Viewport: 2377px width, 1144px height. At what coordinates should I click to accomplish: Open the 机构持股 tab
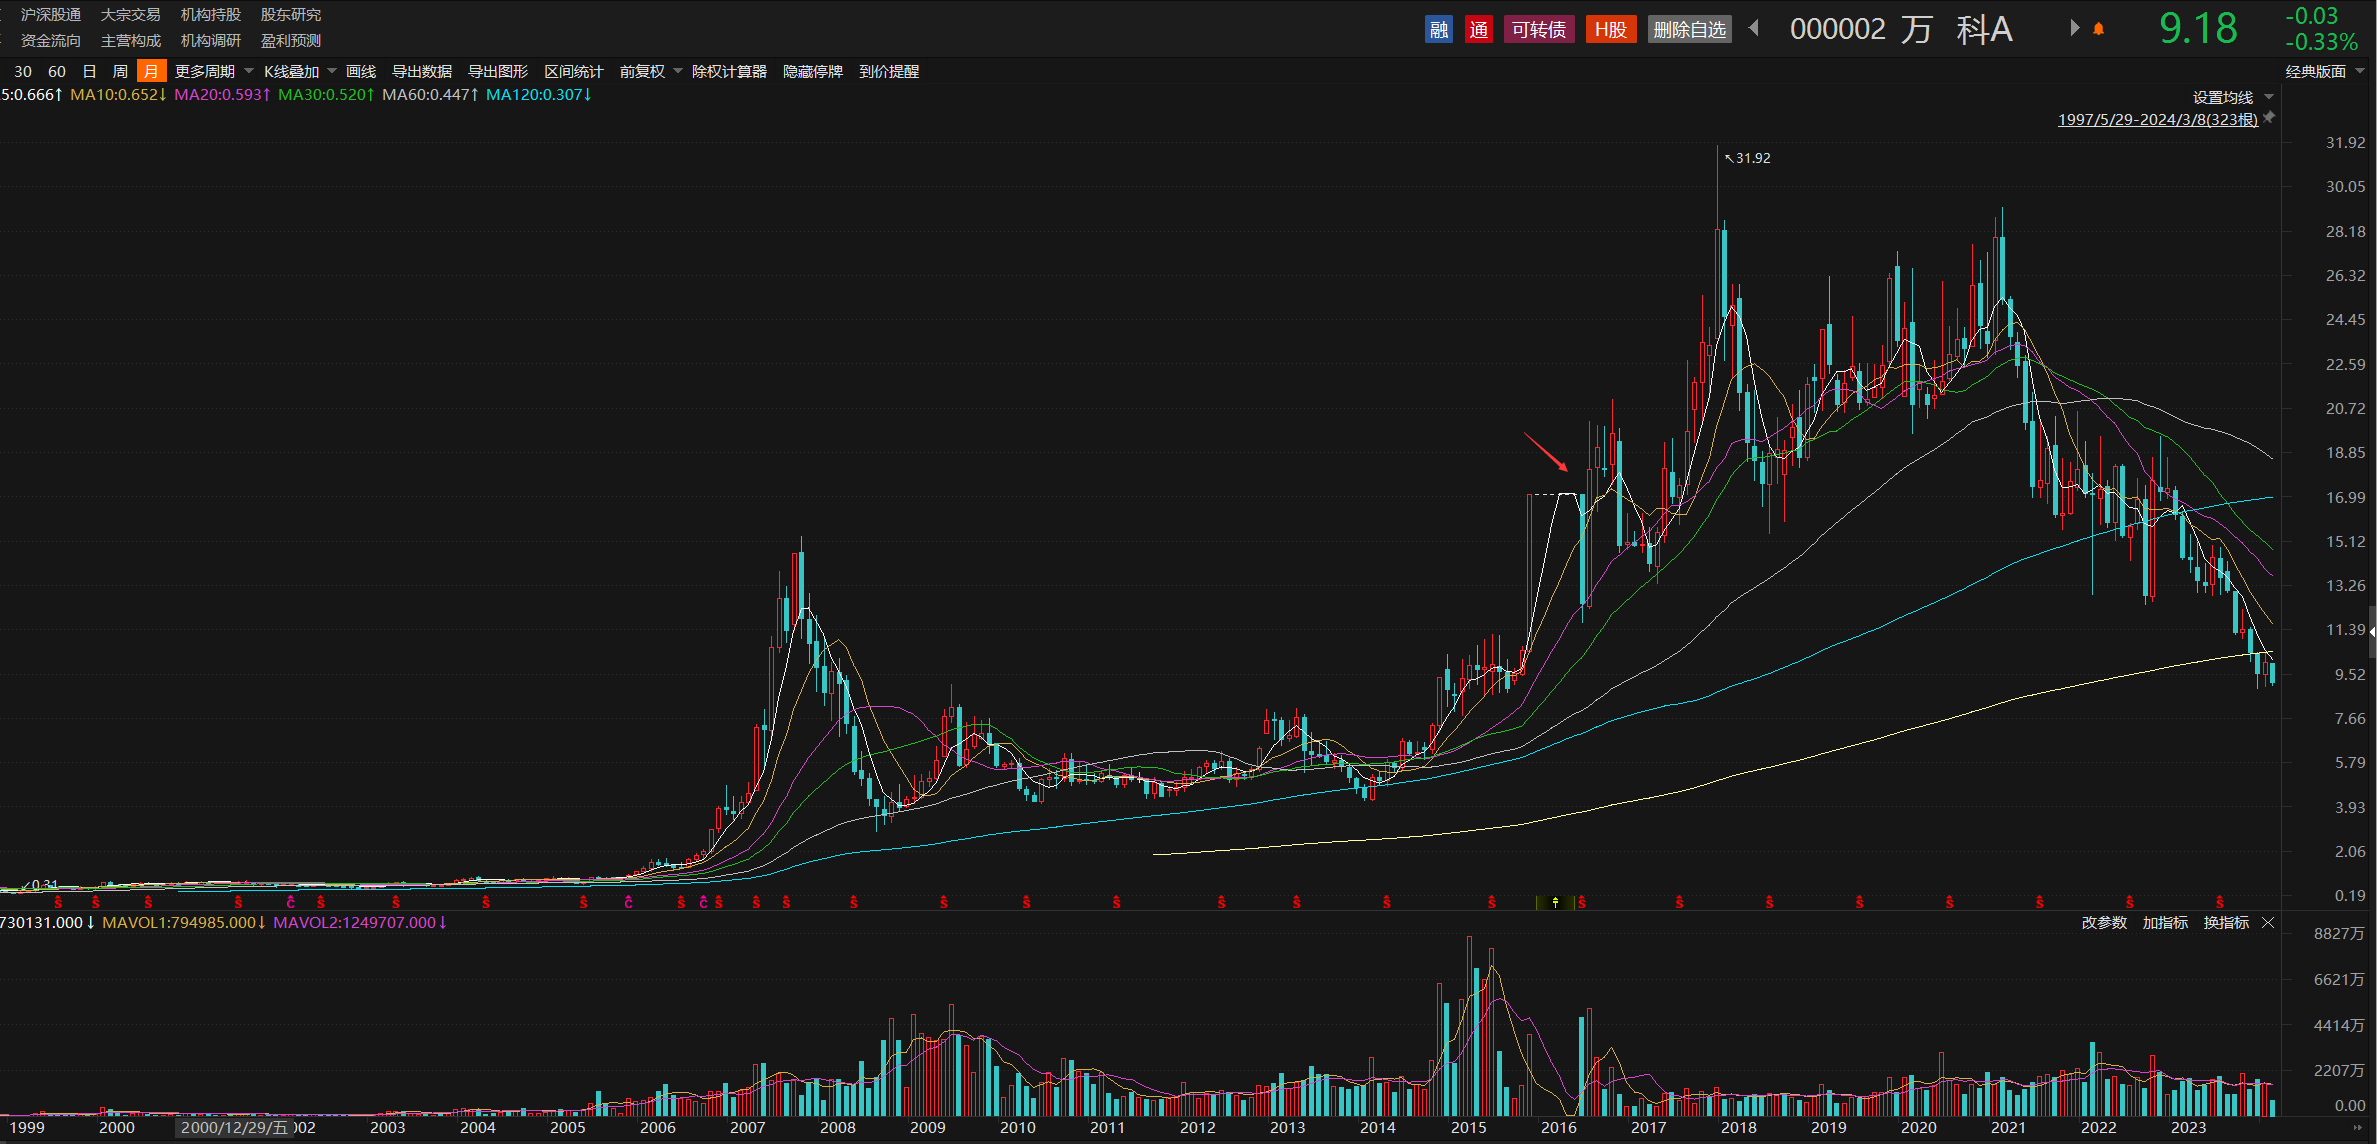pyautogui.click(x=210, y=15)
